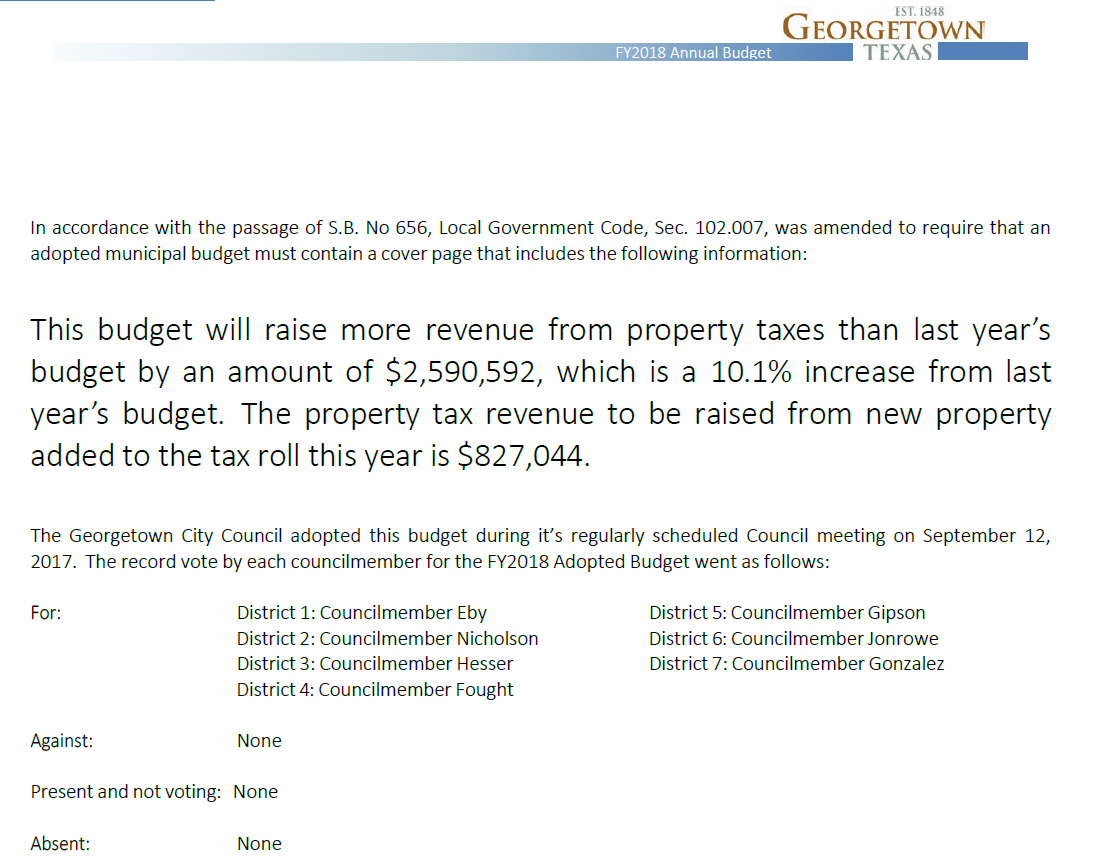1113x866 pixels.
Task: Select District 7: Councilmember Gonzalez entry
Action: point(796,663)
